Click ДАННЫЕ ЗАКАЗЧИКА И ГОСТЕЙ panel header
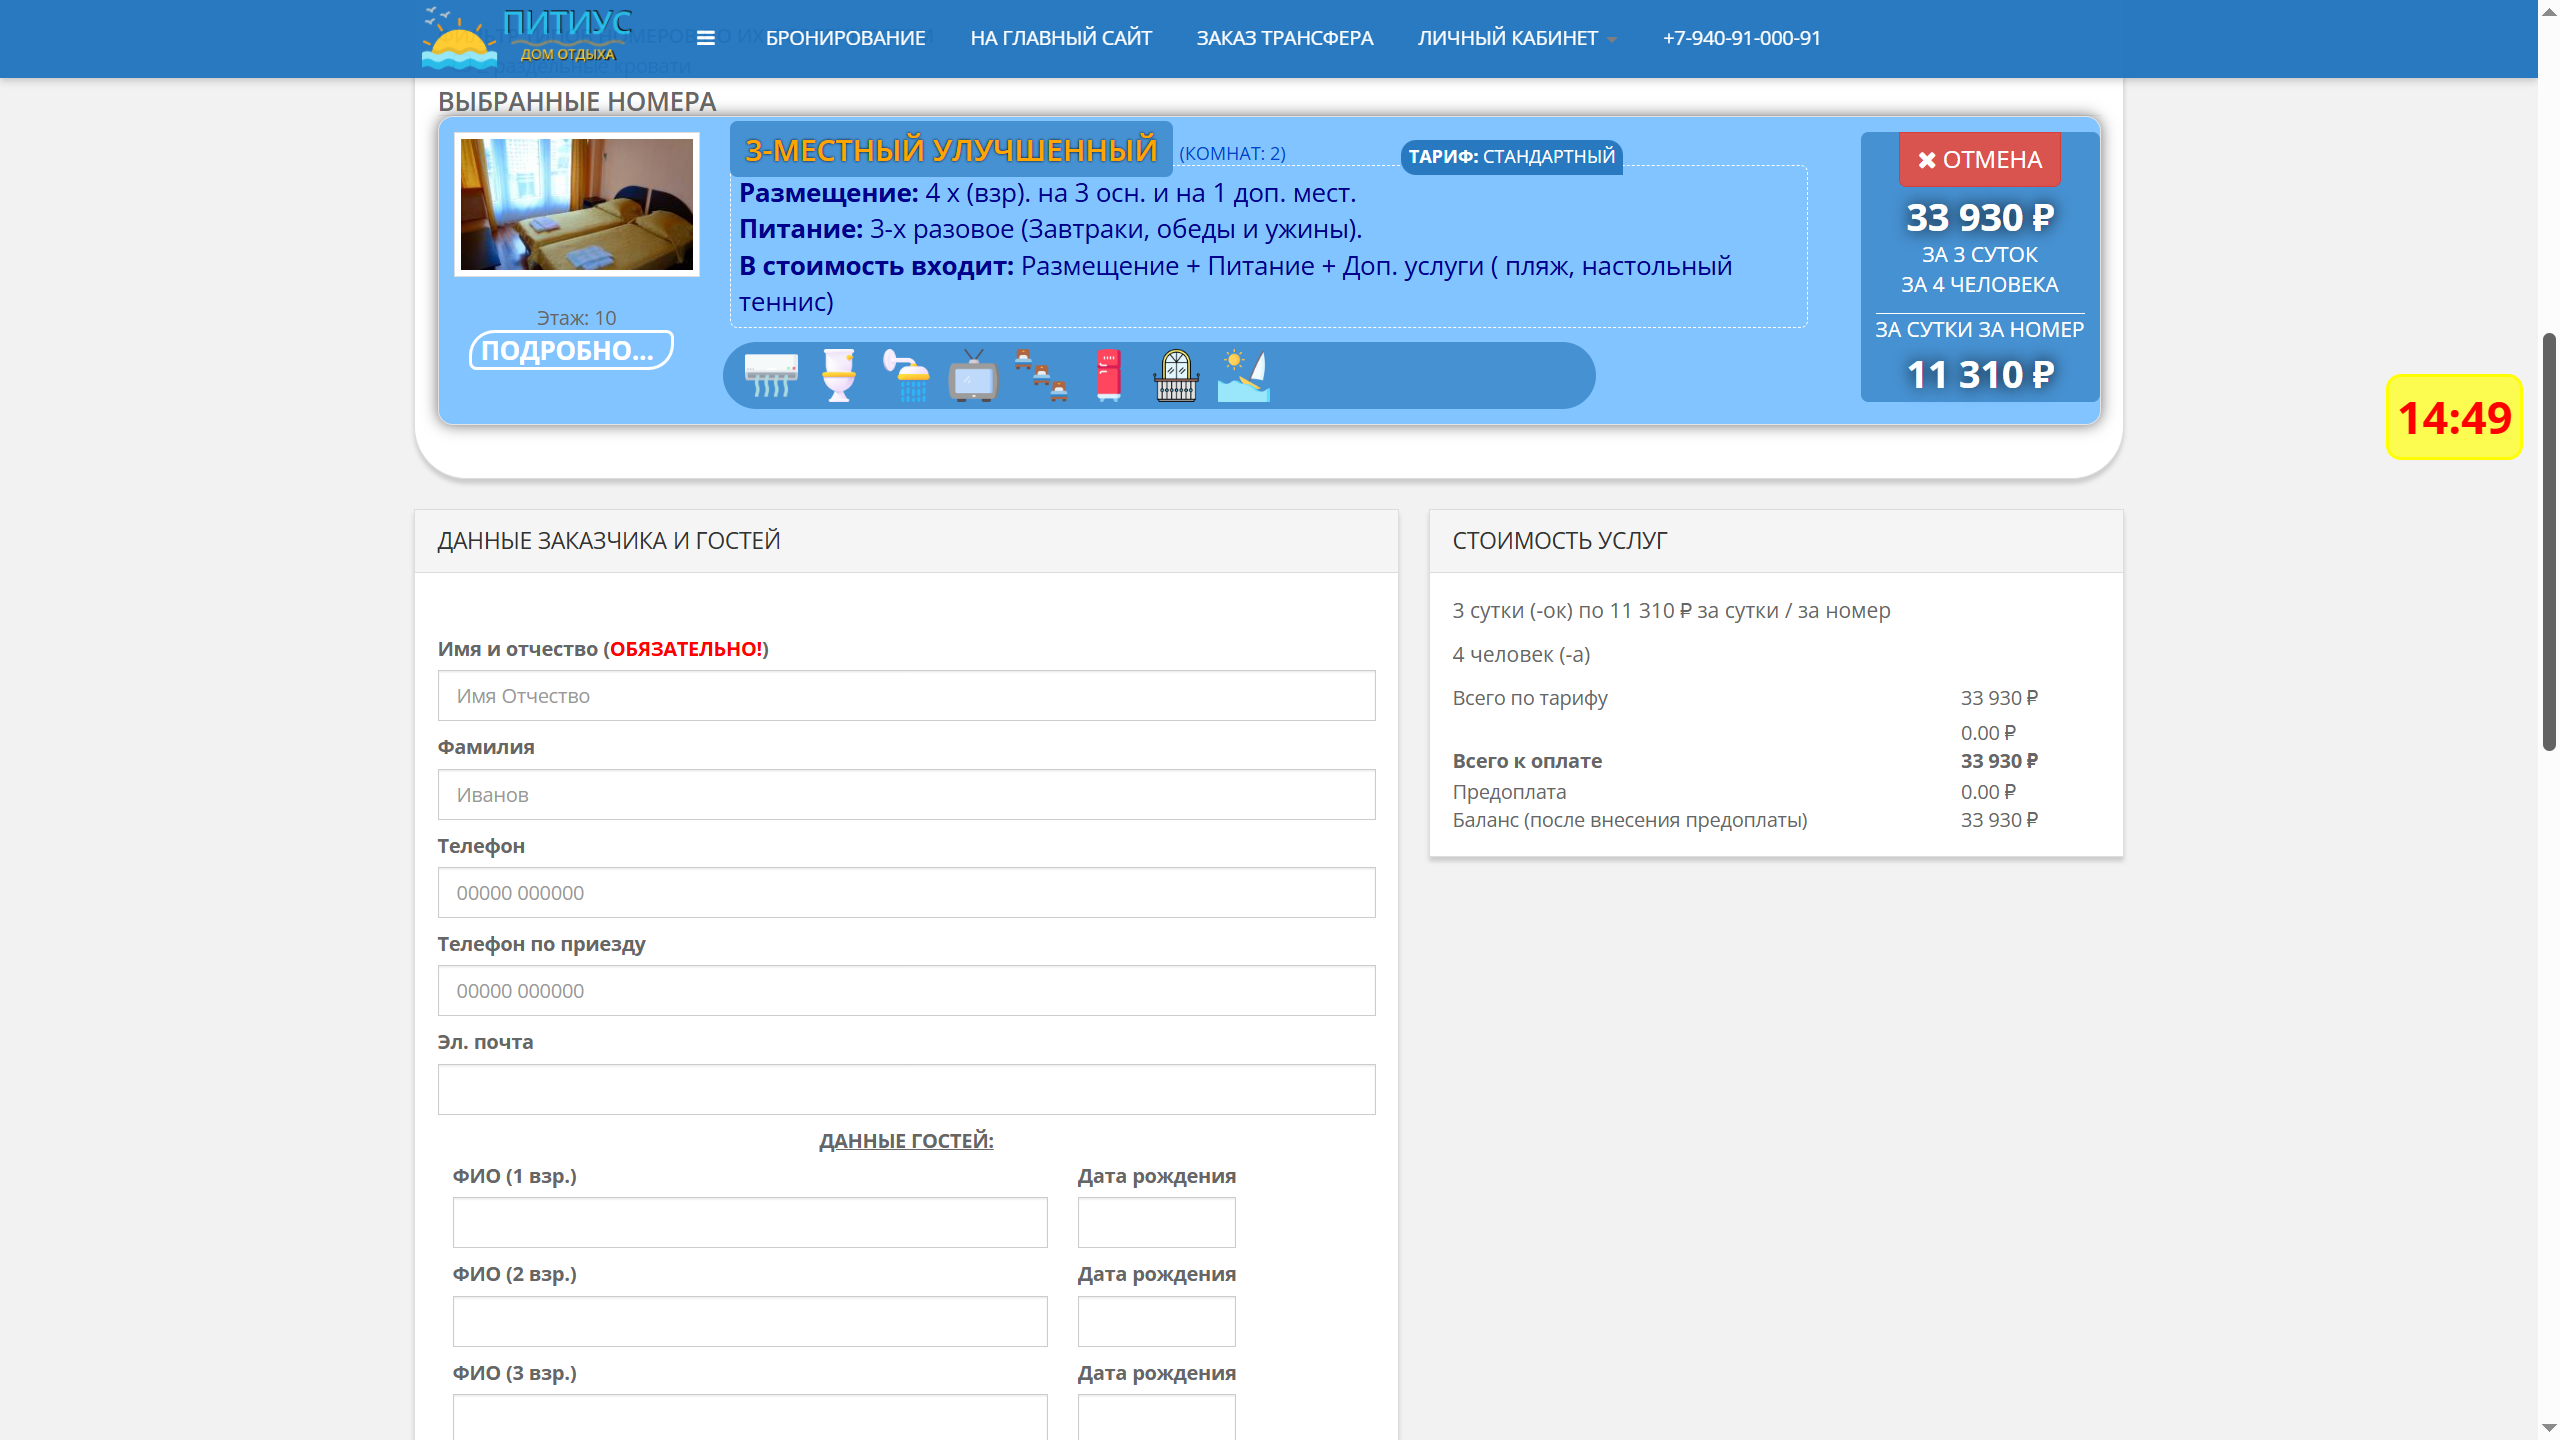This screenshot has width=2560, height=1440. (x=906, y=541)
